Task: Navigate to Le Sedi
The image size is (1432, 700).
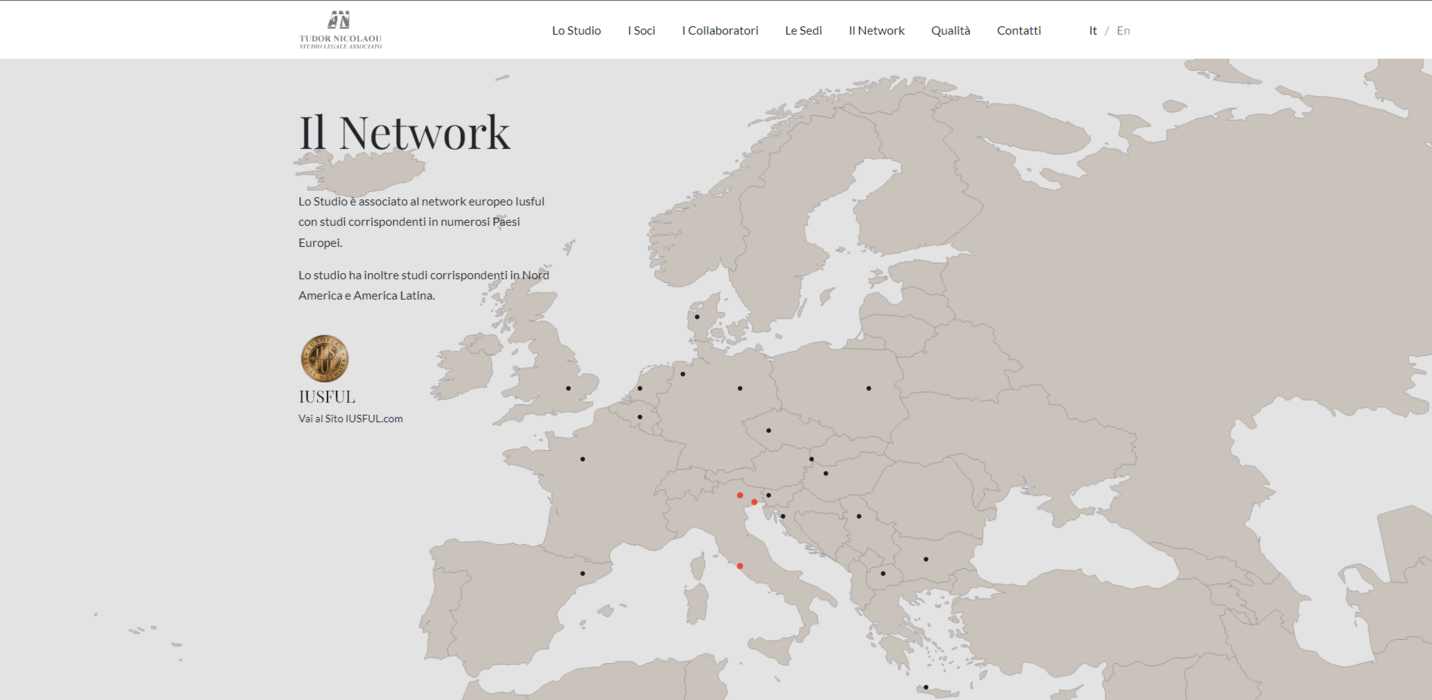Action: coord(803,31)
